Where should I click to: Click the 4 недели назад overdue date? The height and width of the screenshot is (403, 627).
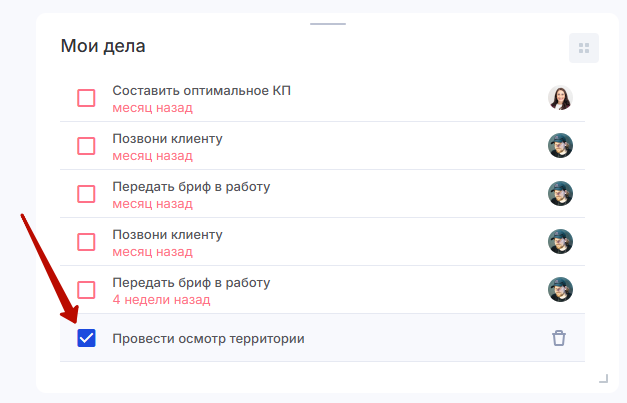coord(161,299)
